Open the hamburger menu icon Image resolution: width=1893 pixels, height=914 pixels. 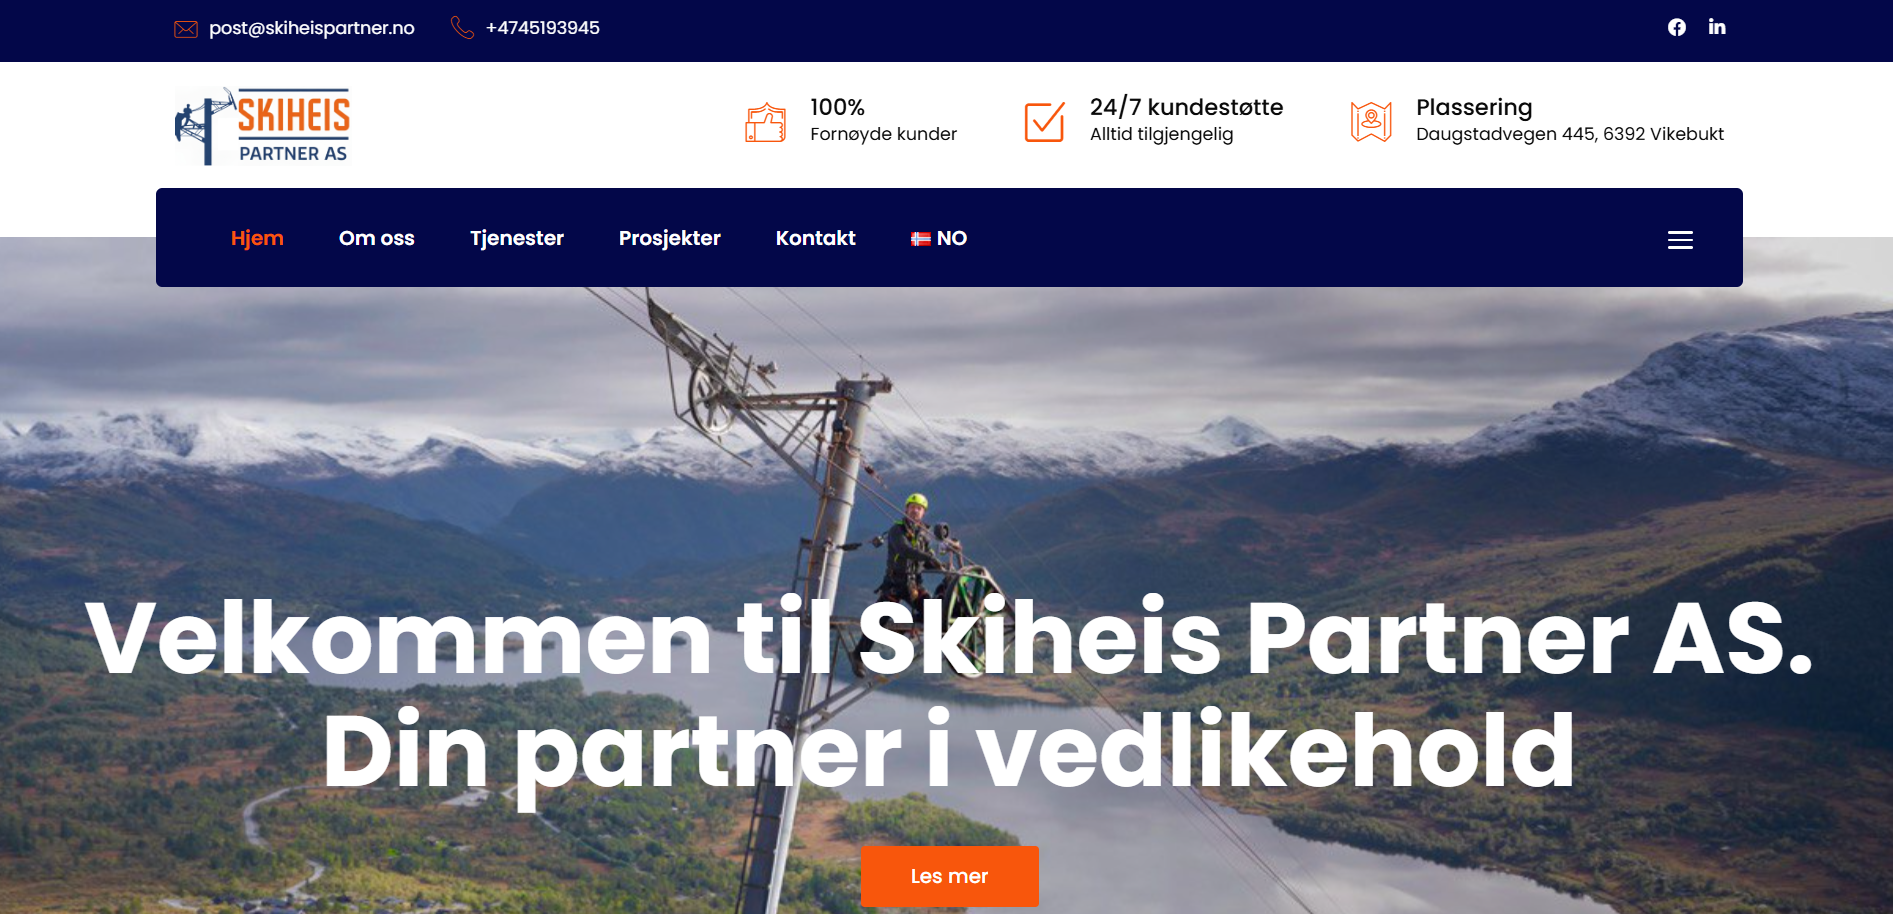(1680, 240)
